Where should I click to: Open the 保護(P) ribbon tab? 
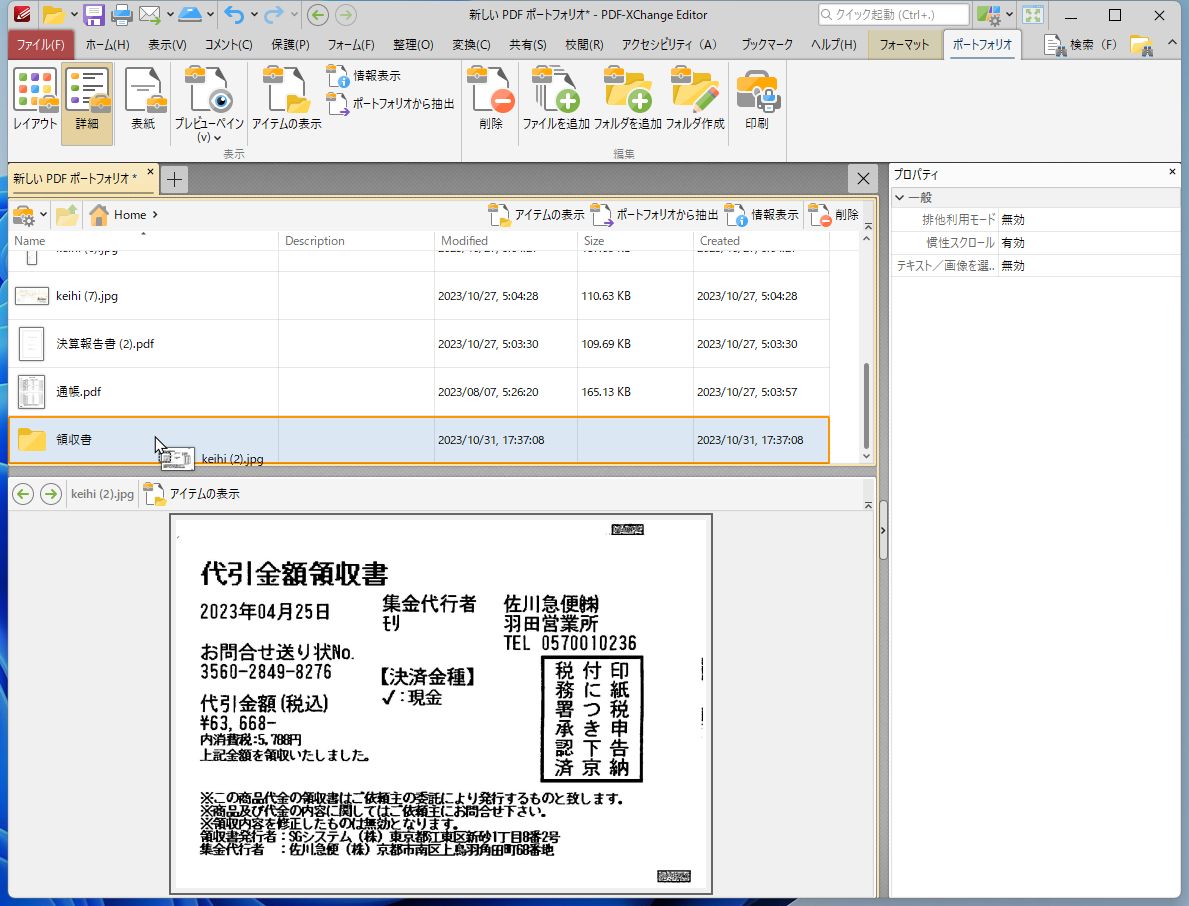coord(290,45)
